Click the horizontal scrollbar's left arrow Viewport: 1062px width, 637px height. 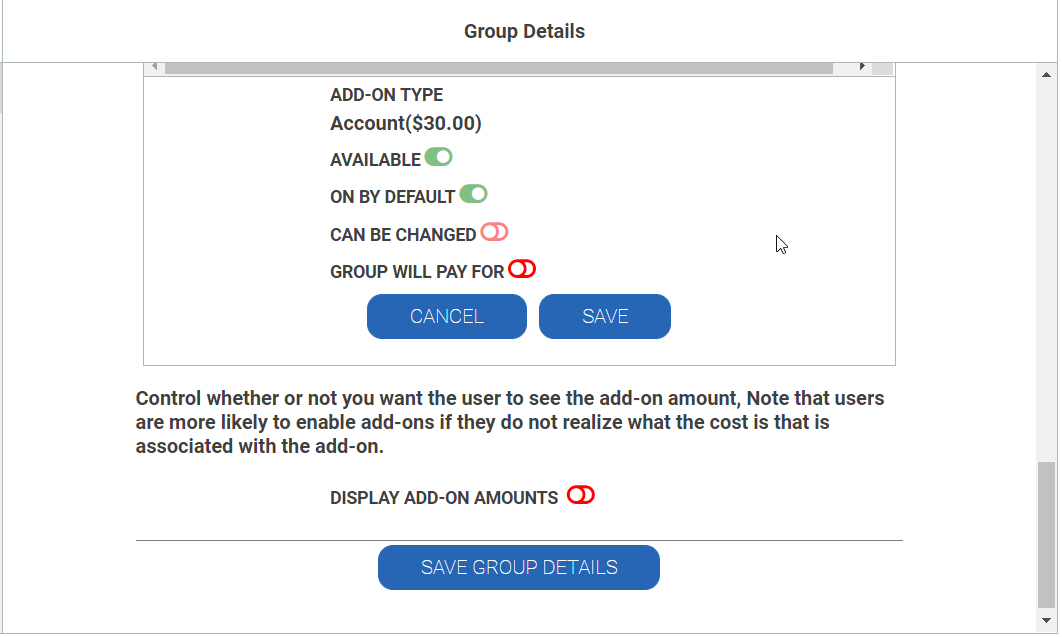pos(155,66)
